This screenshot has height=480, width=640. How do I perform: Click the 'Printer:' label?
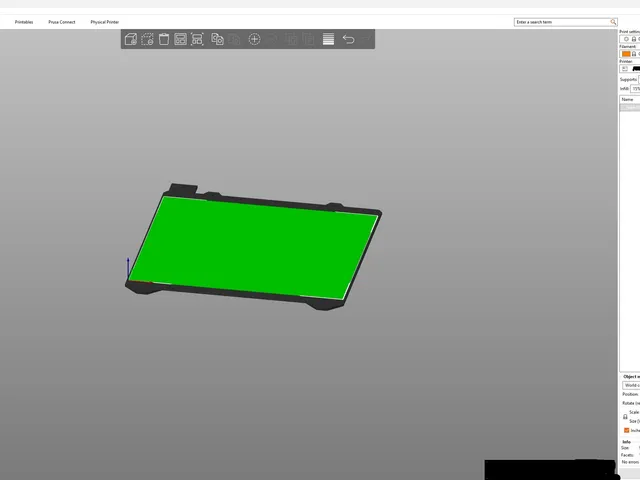[626, 61]
